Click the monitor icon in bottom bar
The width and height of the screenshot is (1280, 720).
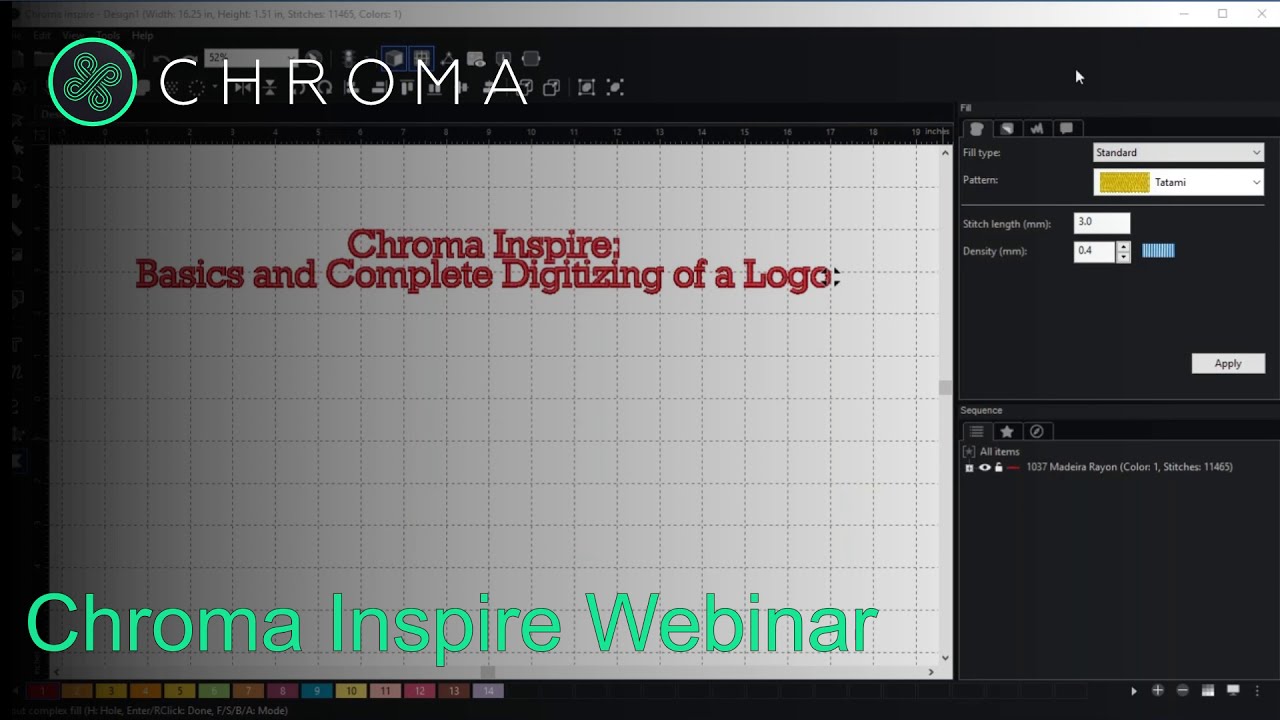1233,691
